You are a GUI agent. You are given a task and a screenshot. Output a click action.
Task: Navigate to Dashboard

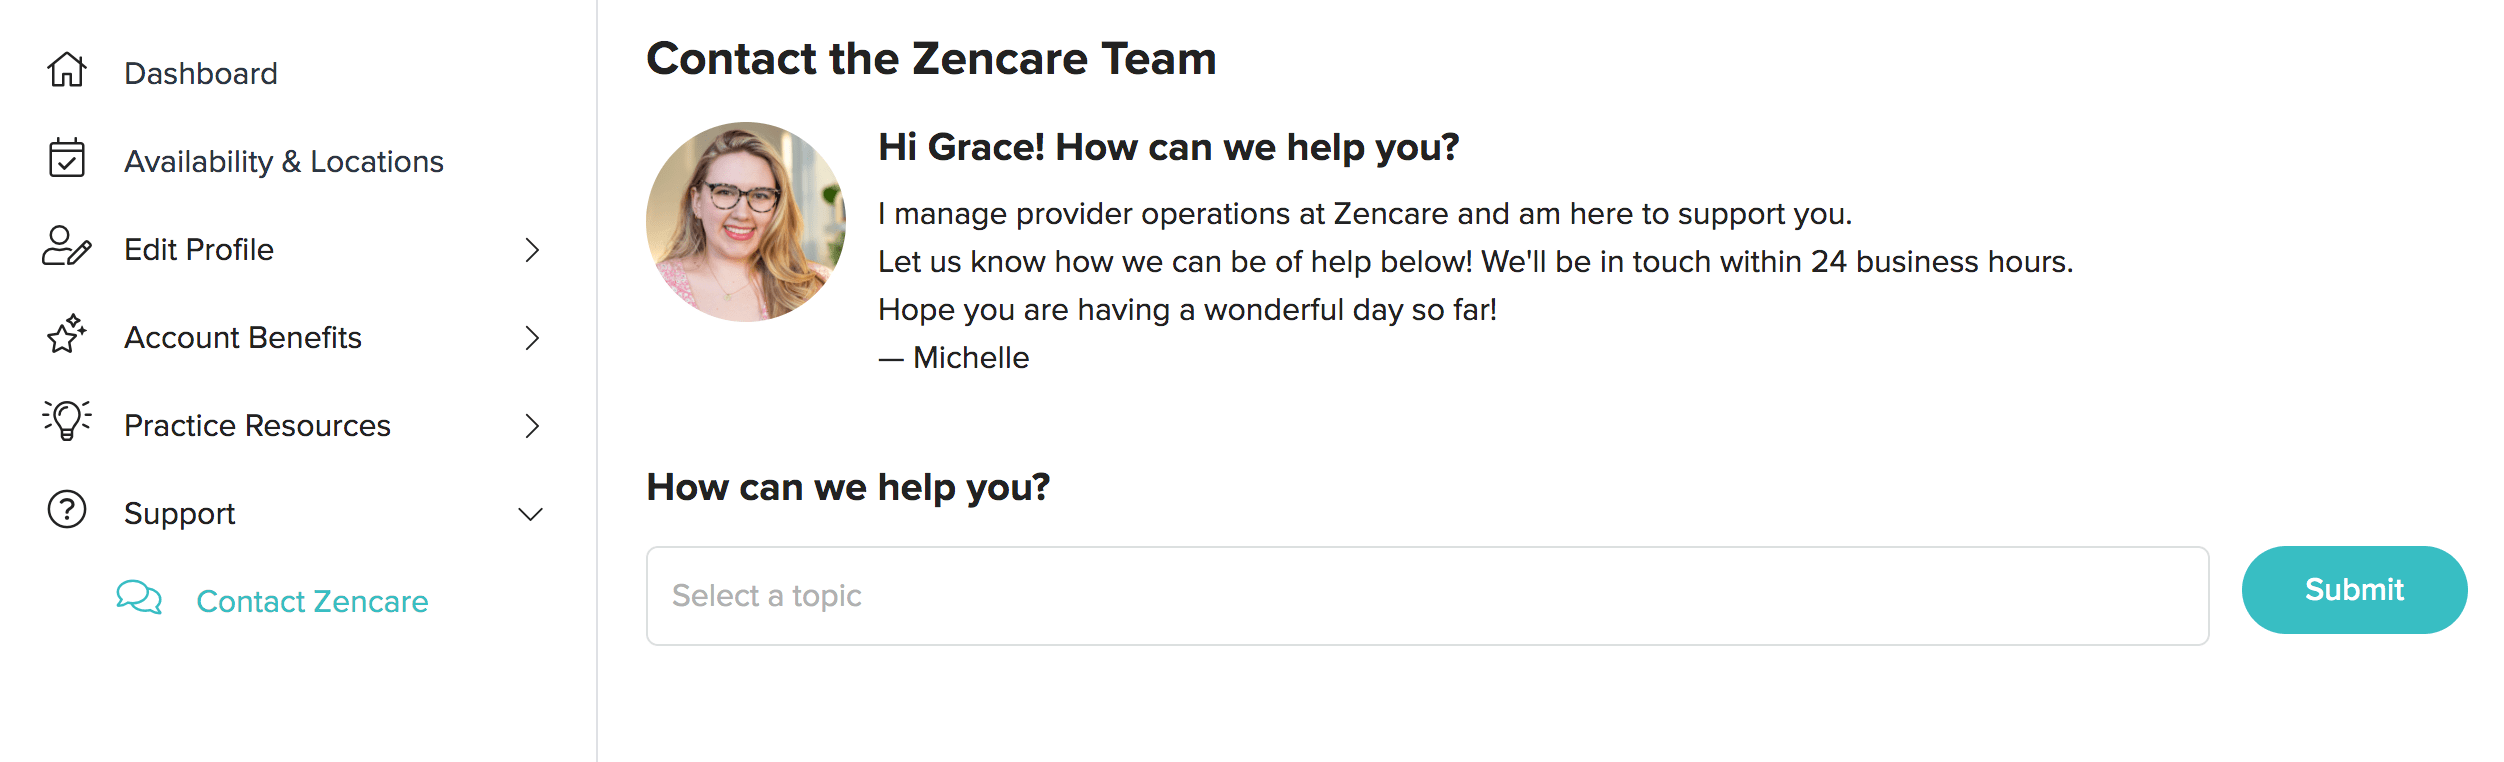[199, 71]
